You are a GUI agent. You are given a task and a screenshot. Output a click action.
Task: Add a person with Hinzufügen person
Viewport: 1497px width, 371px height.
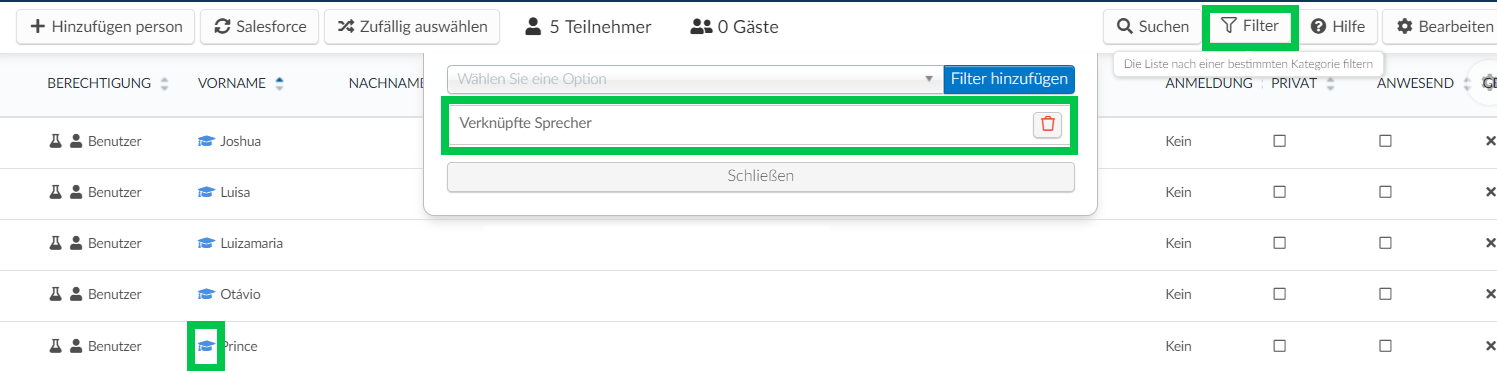[x=106, y=27]
